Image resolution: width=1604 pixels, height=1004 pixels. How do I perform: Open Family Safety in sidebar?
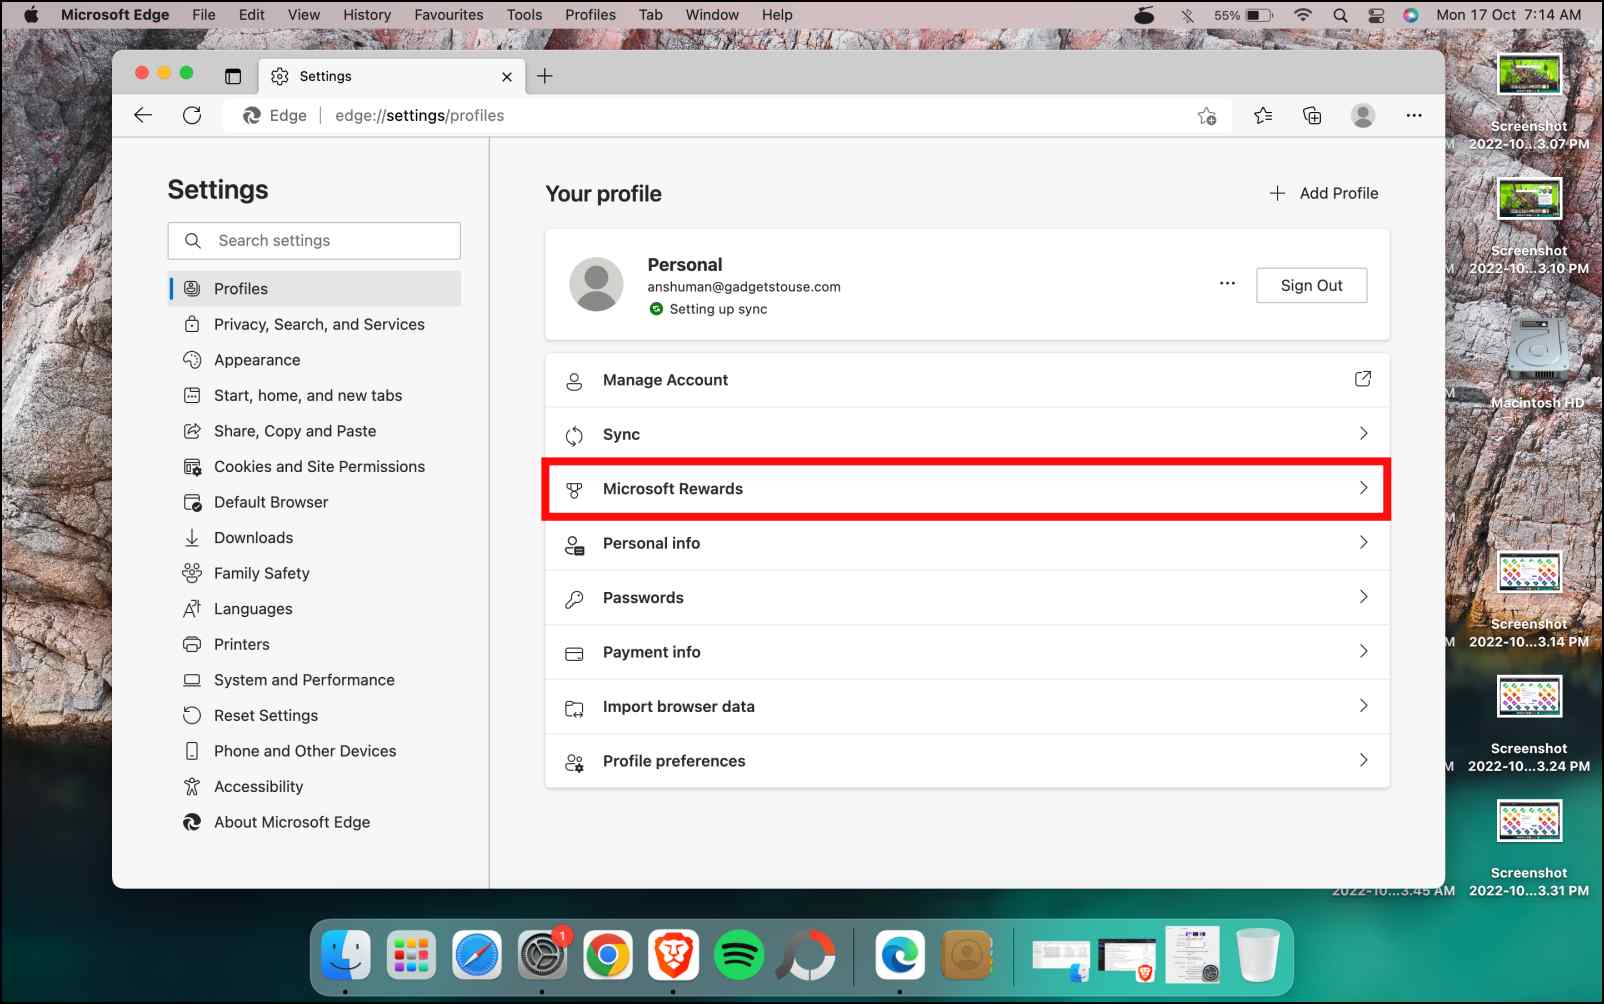tap(314, 573)
